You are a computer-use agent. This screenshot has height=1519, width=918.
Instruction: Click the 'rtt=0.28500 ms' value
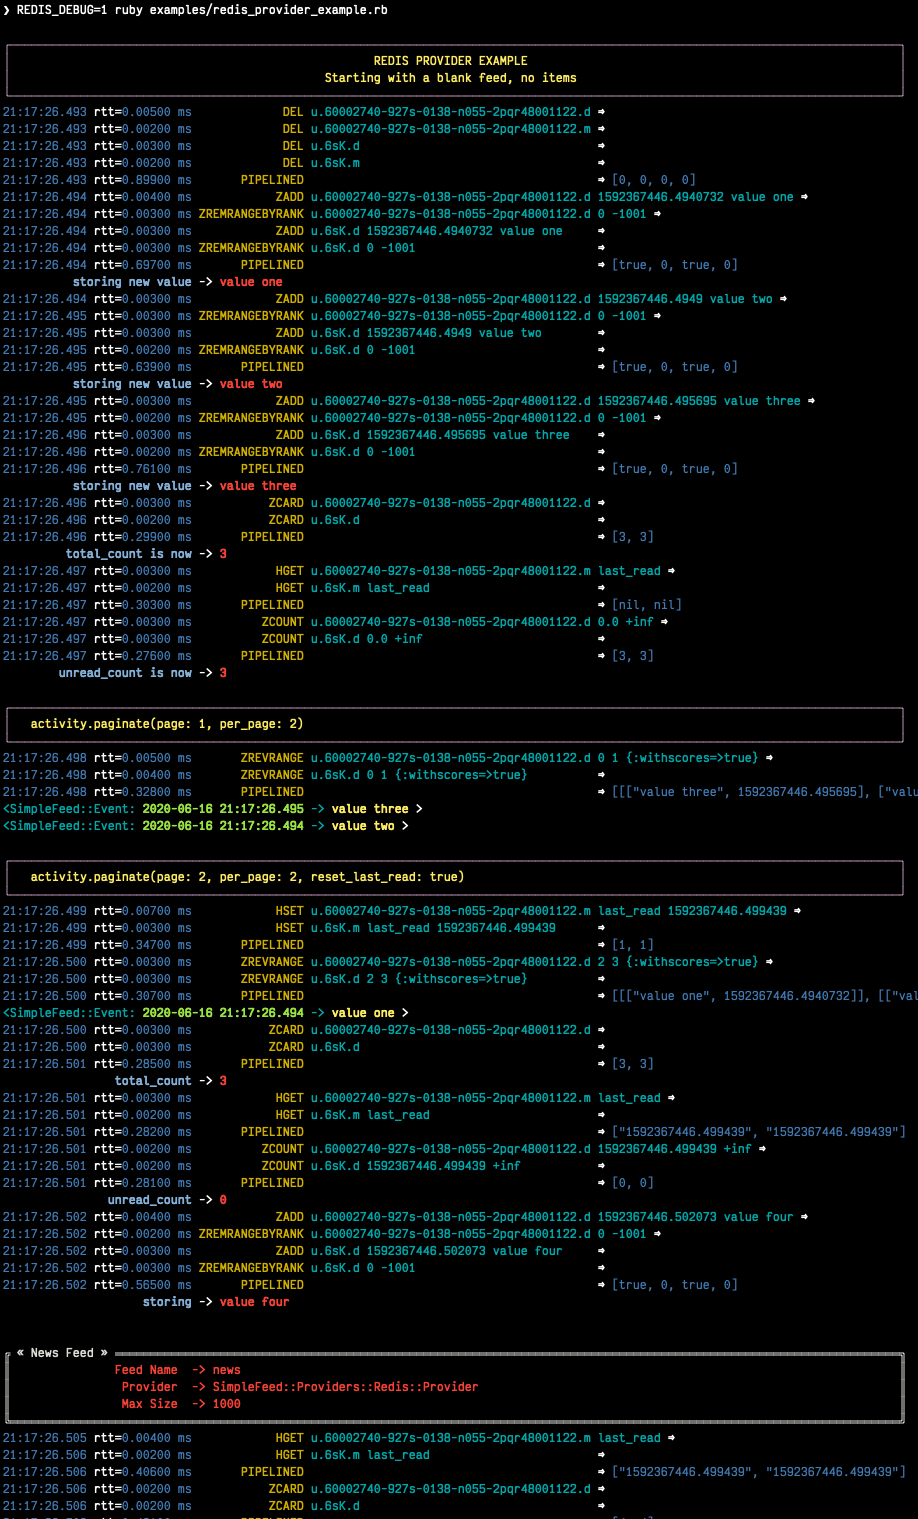[x=143, y=1064]
